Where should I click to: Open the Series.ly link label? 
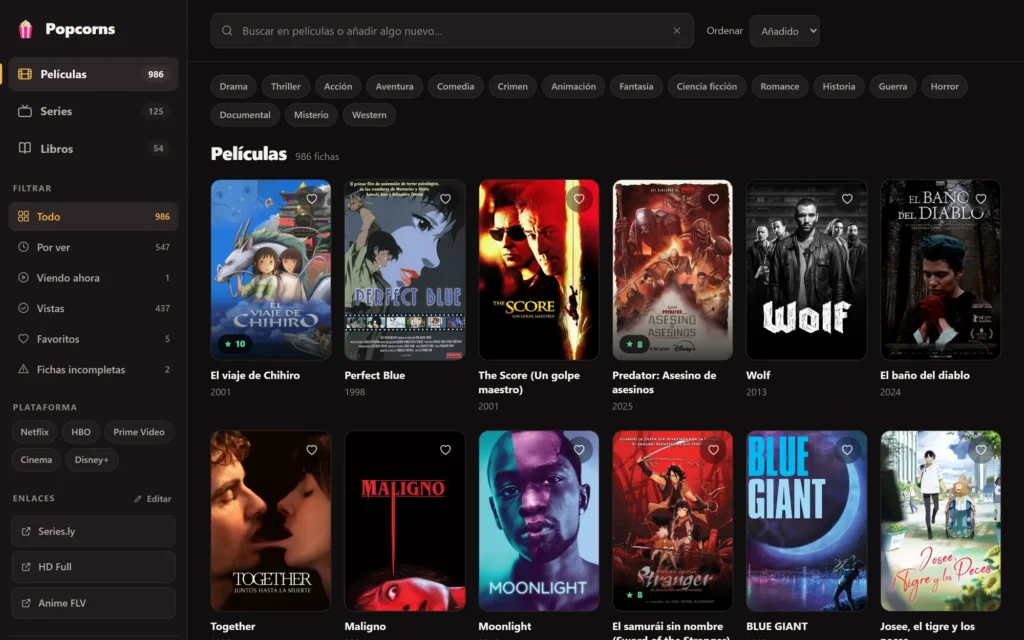coord(56,531)
